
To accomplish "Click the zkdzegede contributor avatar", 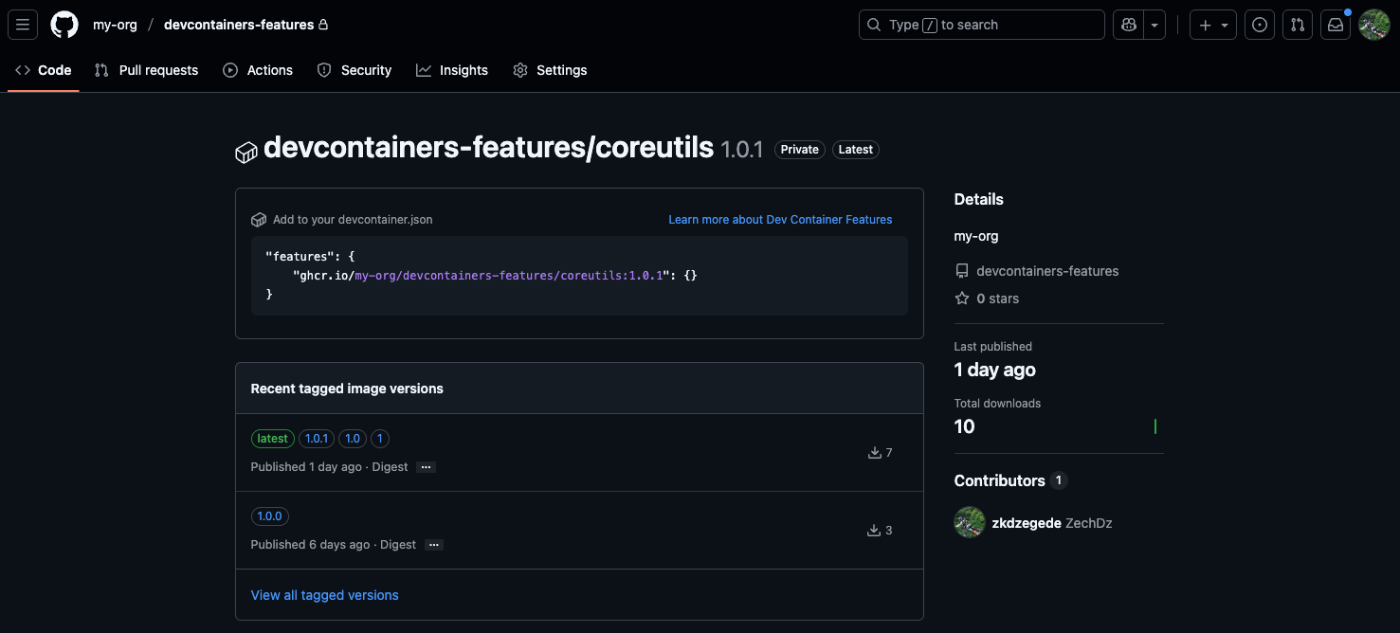I will pyautogui.click(x=969, y=522).
